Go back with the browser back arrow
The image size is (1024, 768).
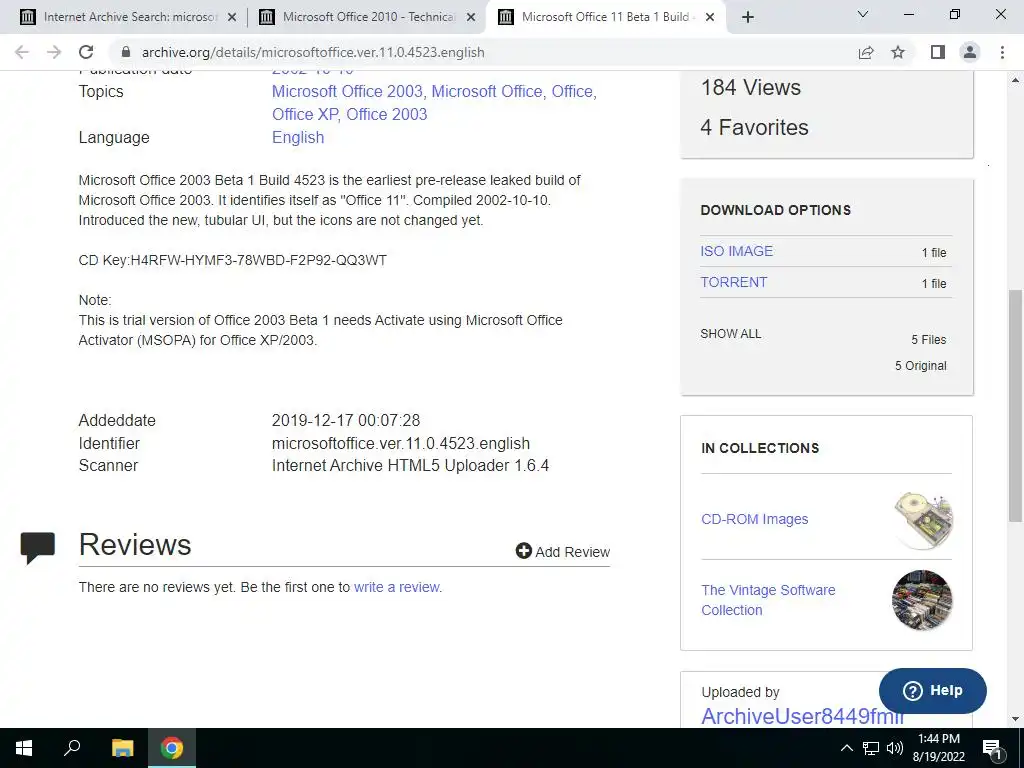point(22,52)
